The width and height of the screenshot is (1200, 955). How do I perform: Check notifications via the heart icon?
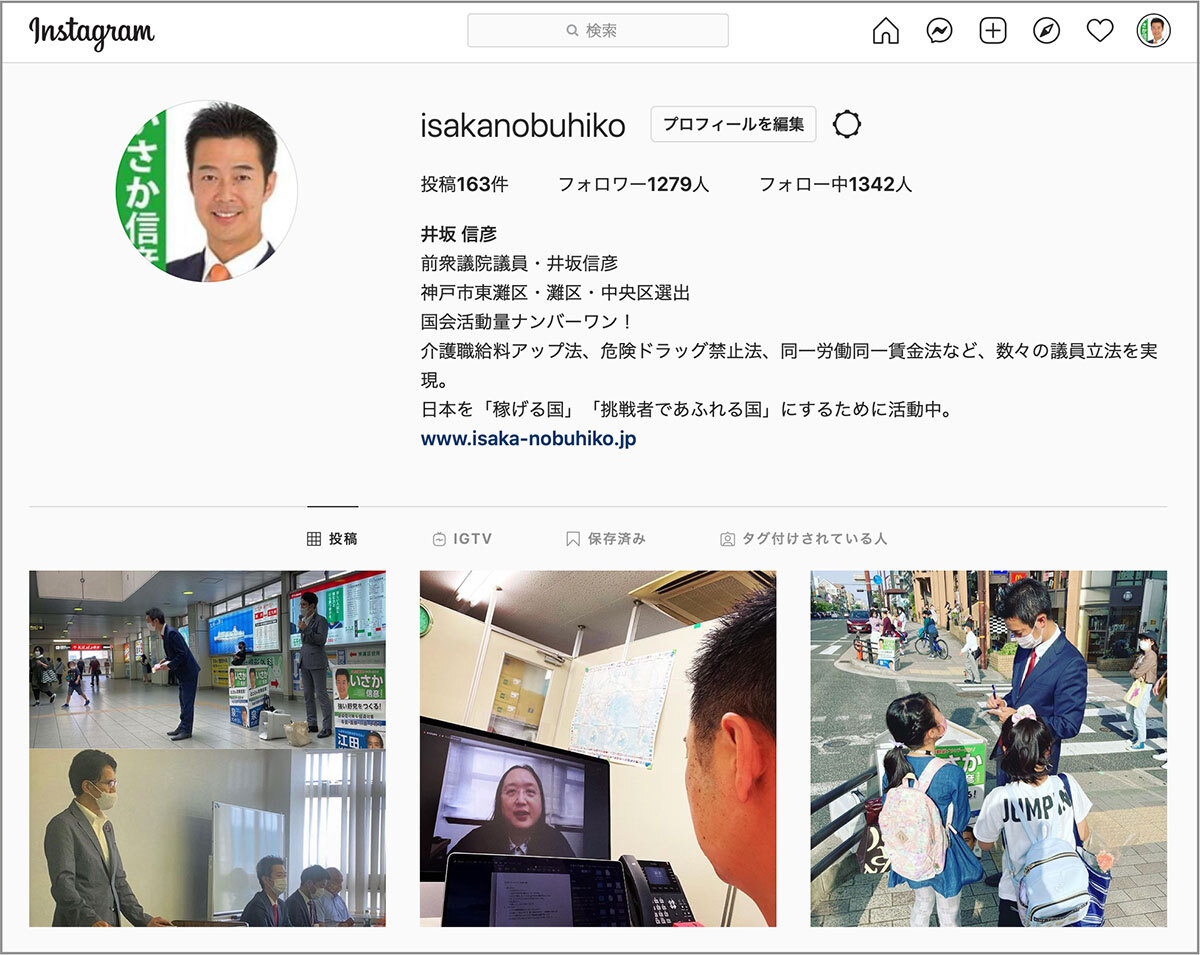1099,31
